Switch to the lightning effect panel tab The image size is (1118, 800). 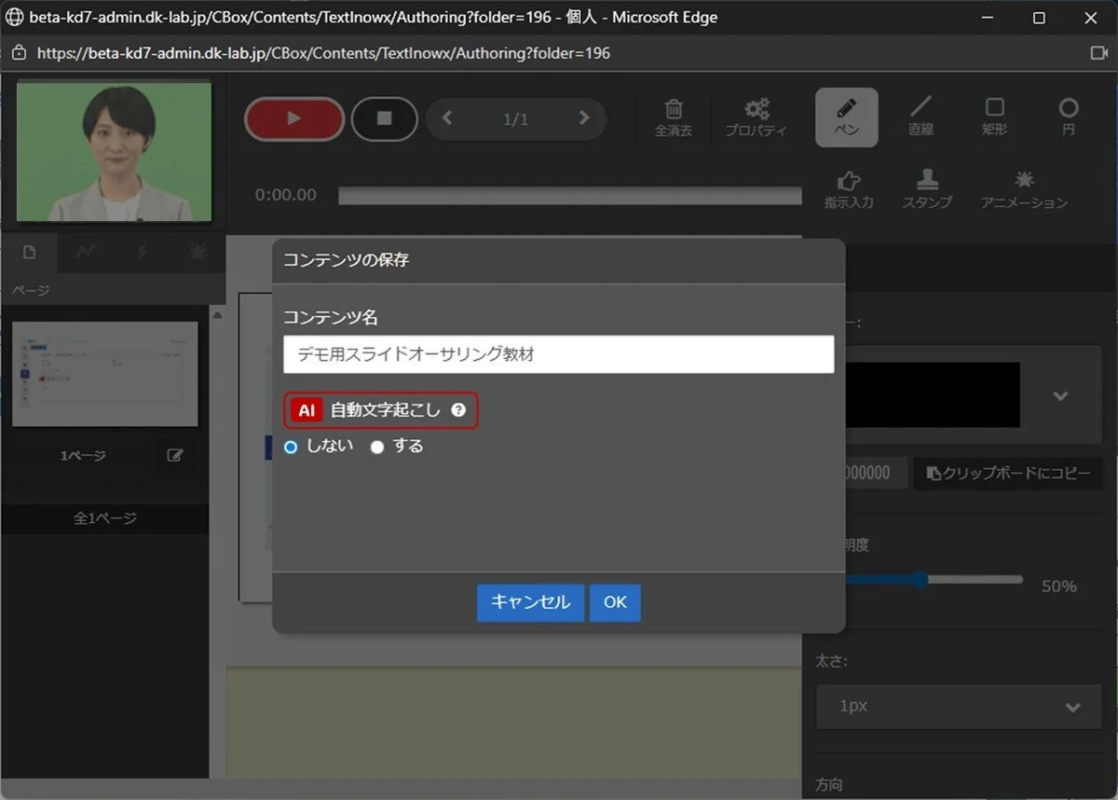(x=142, y=252)
